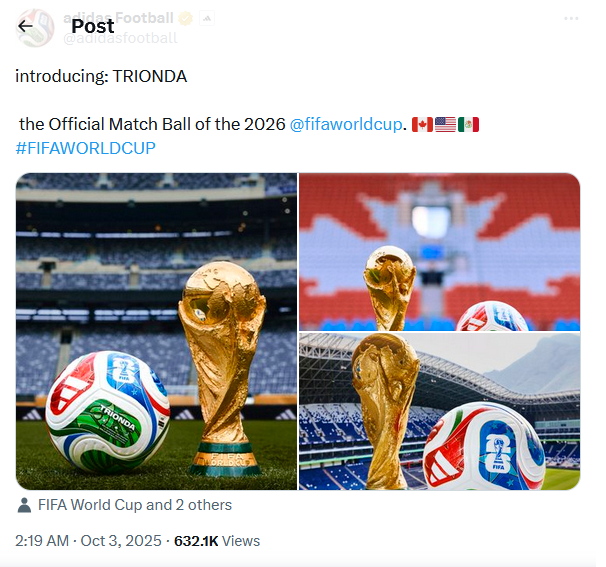Click the affiliate badge beside the verified badge

(205, 18)
